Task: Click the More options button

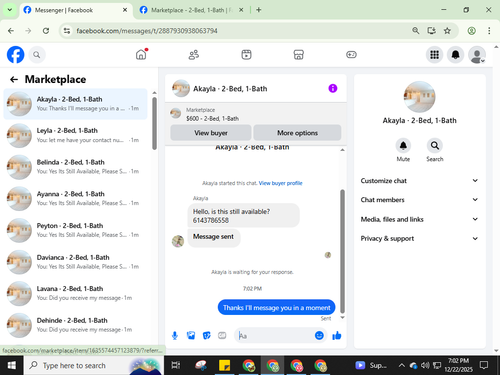Action: [x=297, y=133]
